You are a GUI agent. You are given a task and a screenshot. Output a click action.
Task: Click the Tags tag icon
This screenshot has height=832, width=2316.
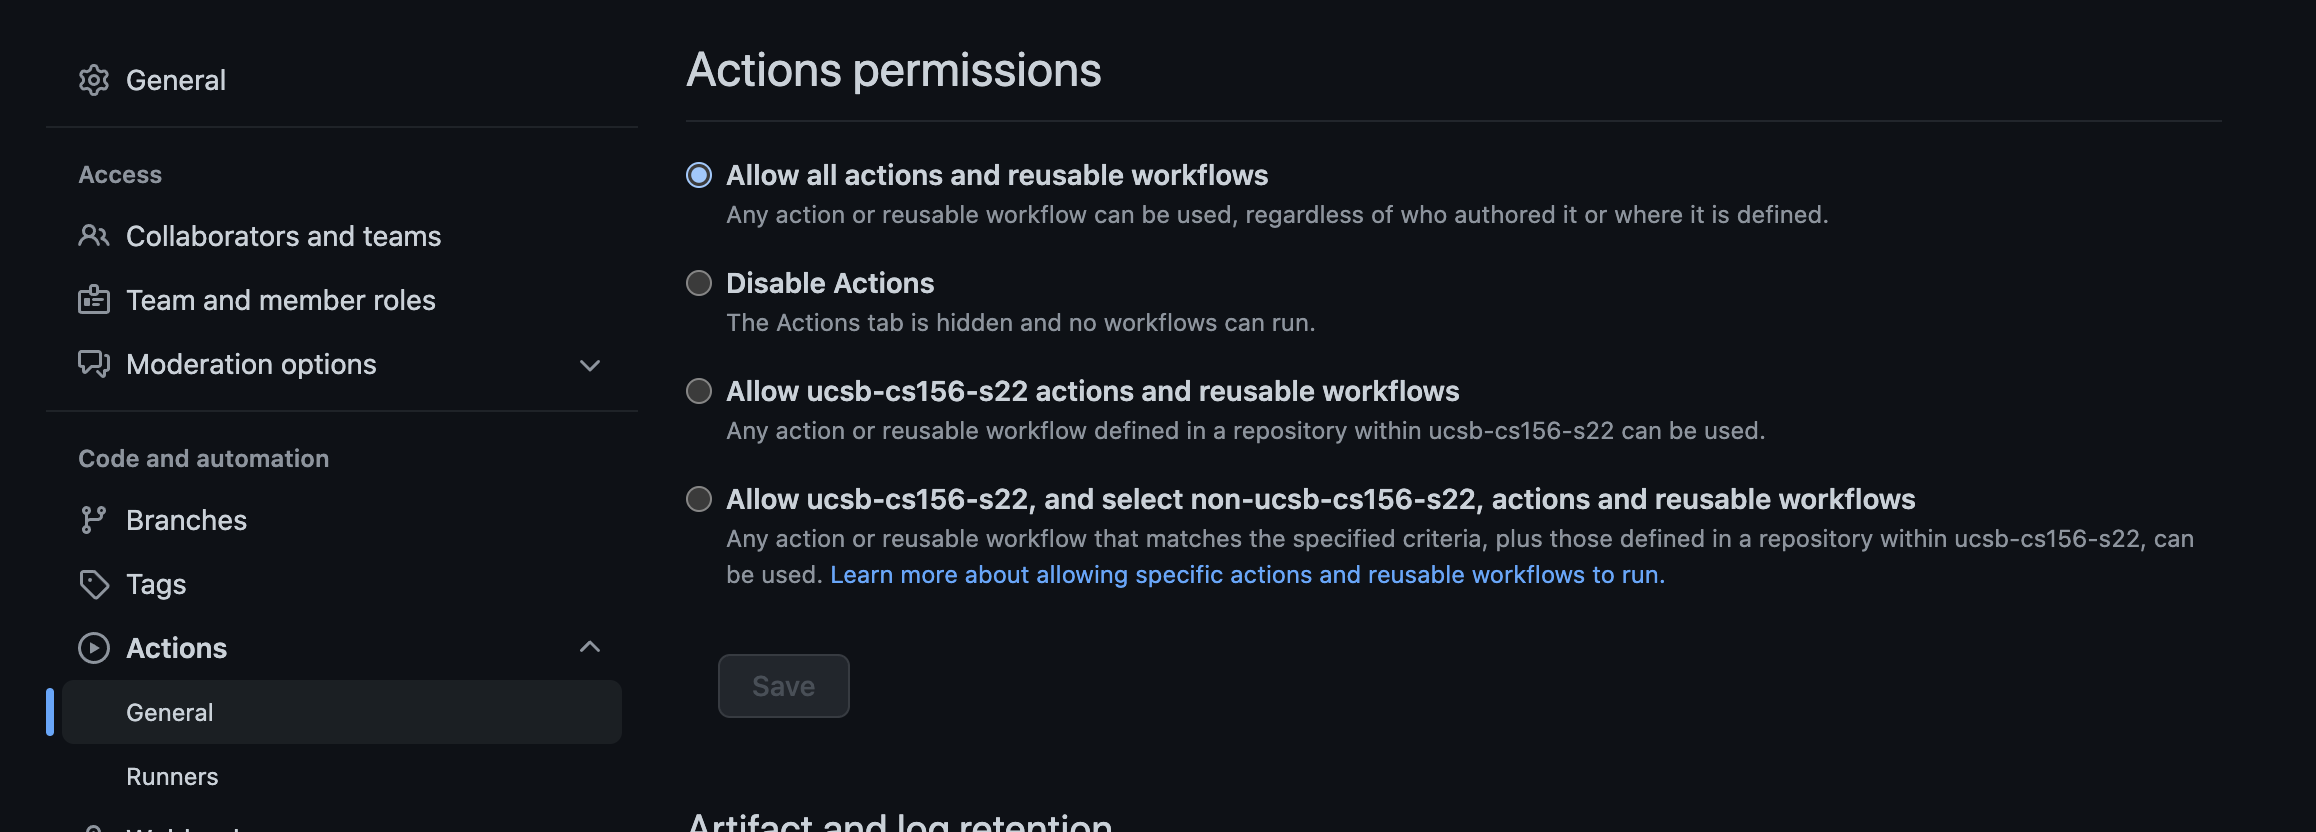pyautogui.click(x=94, y=583)
